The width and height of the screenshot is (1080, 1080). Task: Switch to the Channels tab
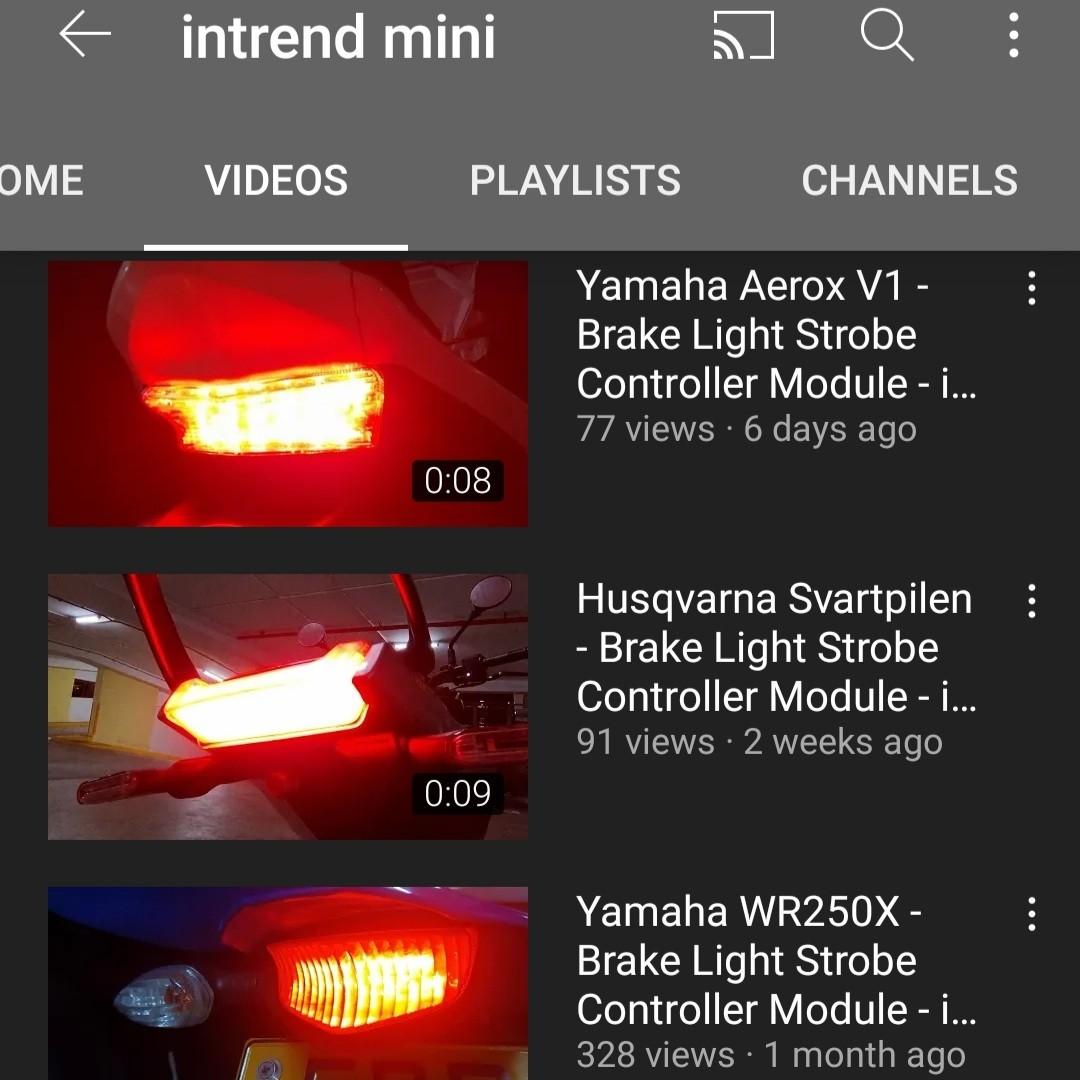[909, 180]
